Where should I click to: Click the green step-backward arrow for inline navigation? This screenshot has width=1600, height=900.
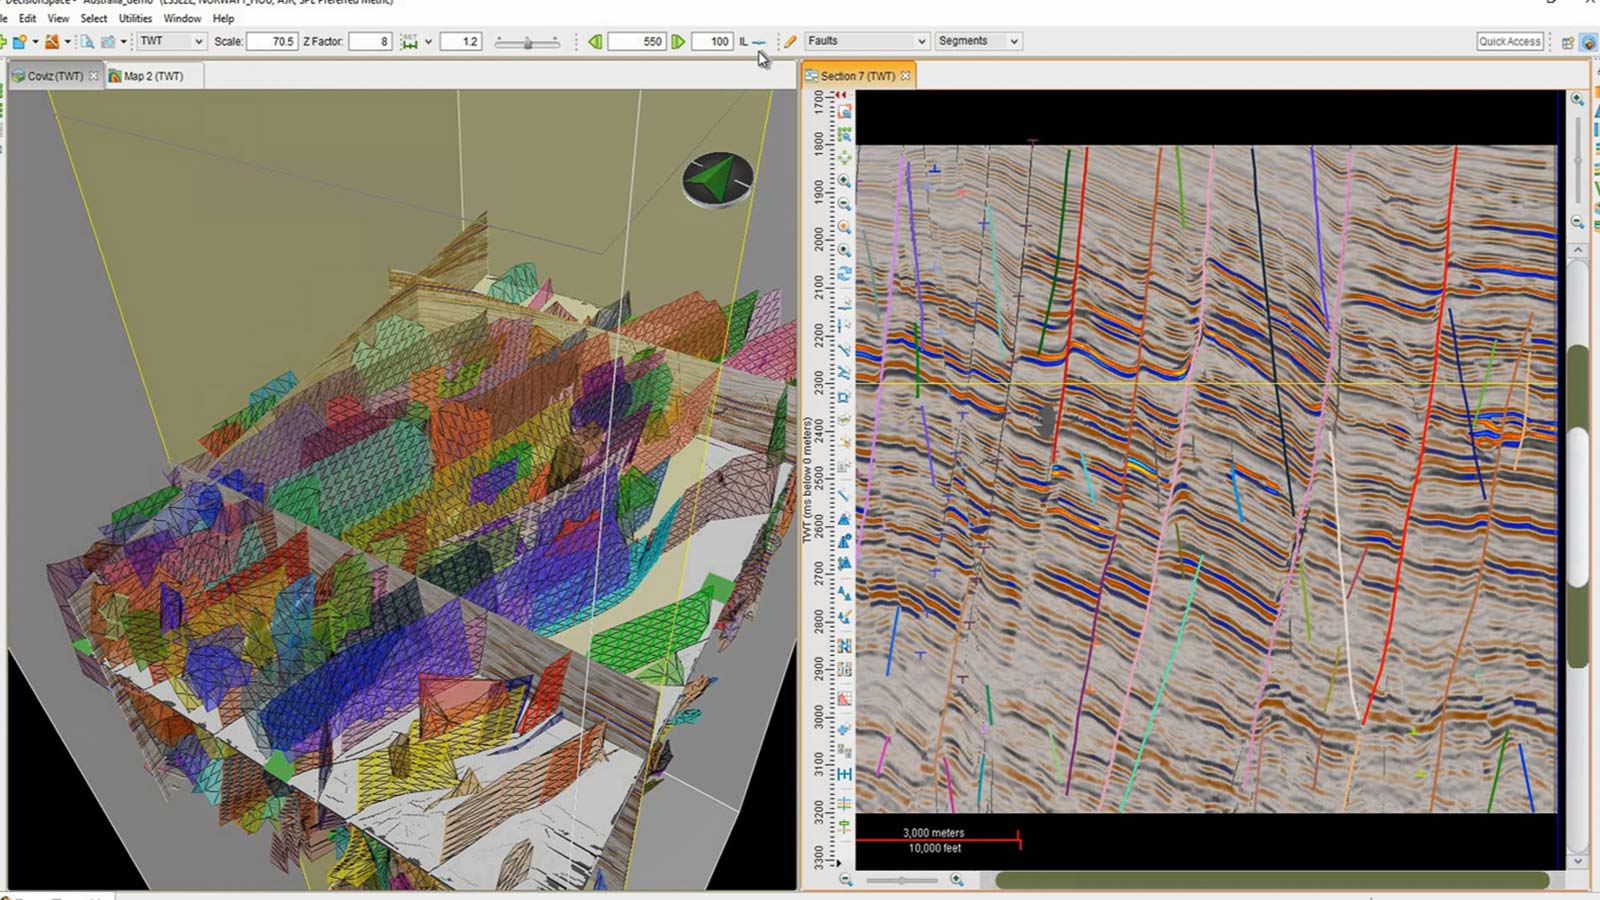(594, 41)
